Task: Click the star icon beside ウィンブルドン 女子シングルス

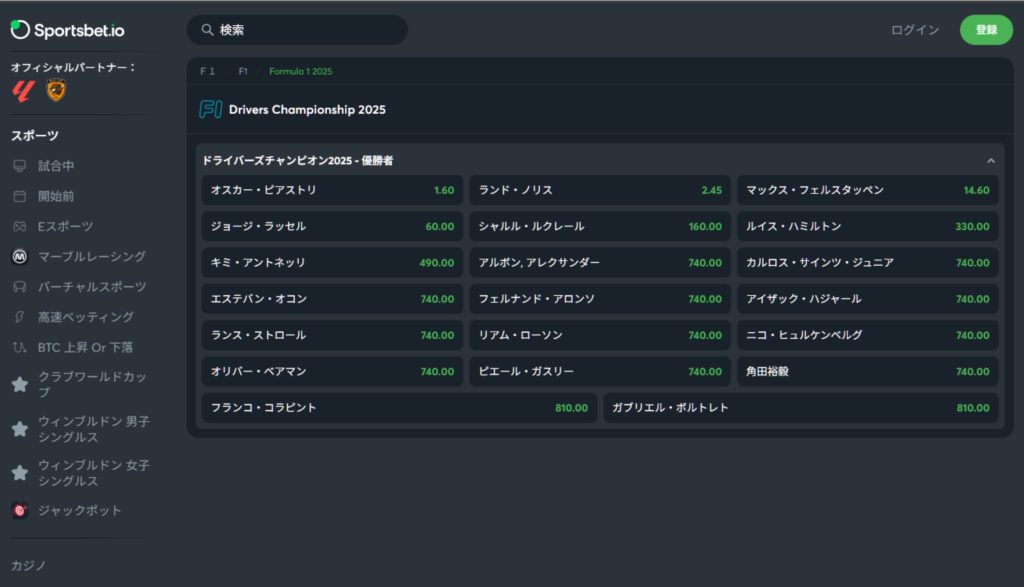Action: tap(20, 473)
